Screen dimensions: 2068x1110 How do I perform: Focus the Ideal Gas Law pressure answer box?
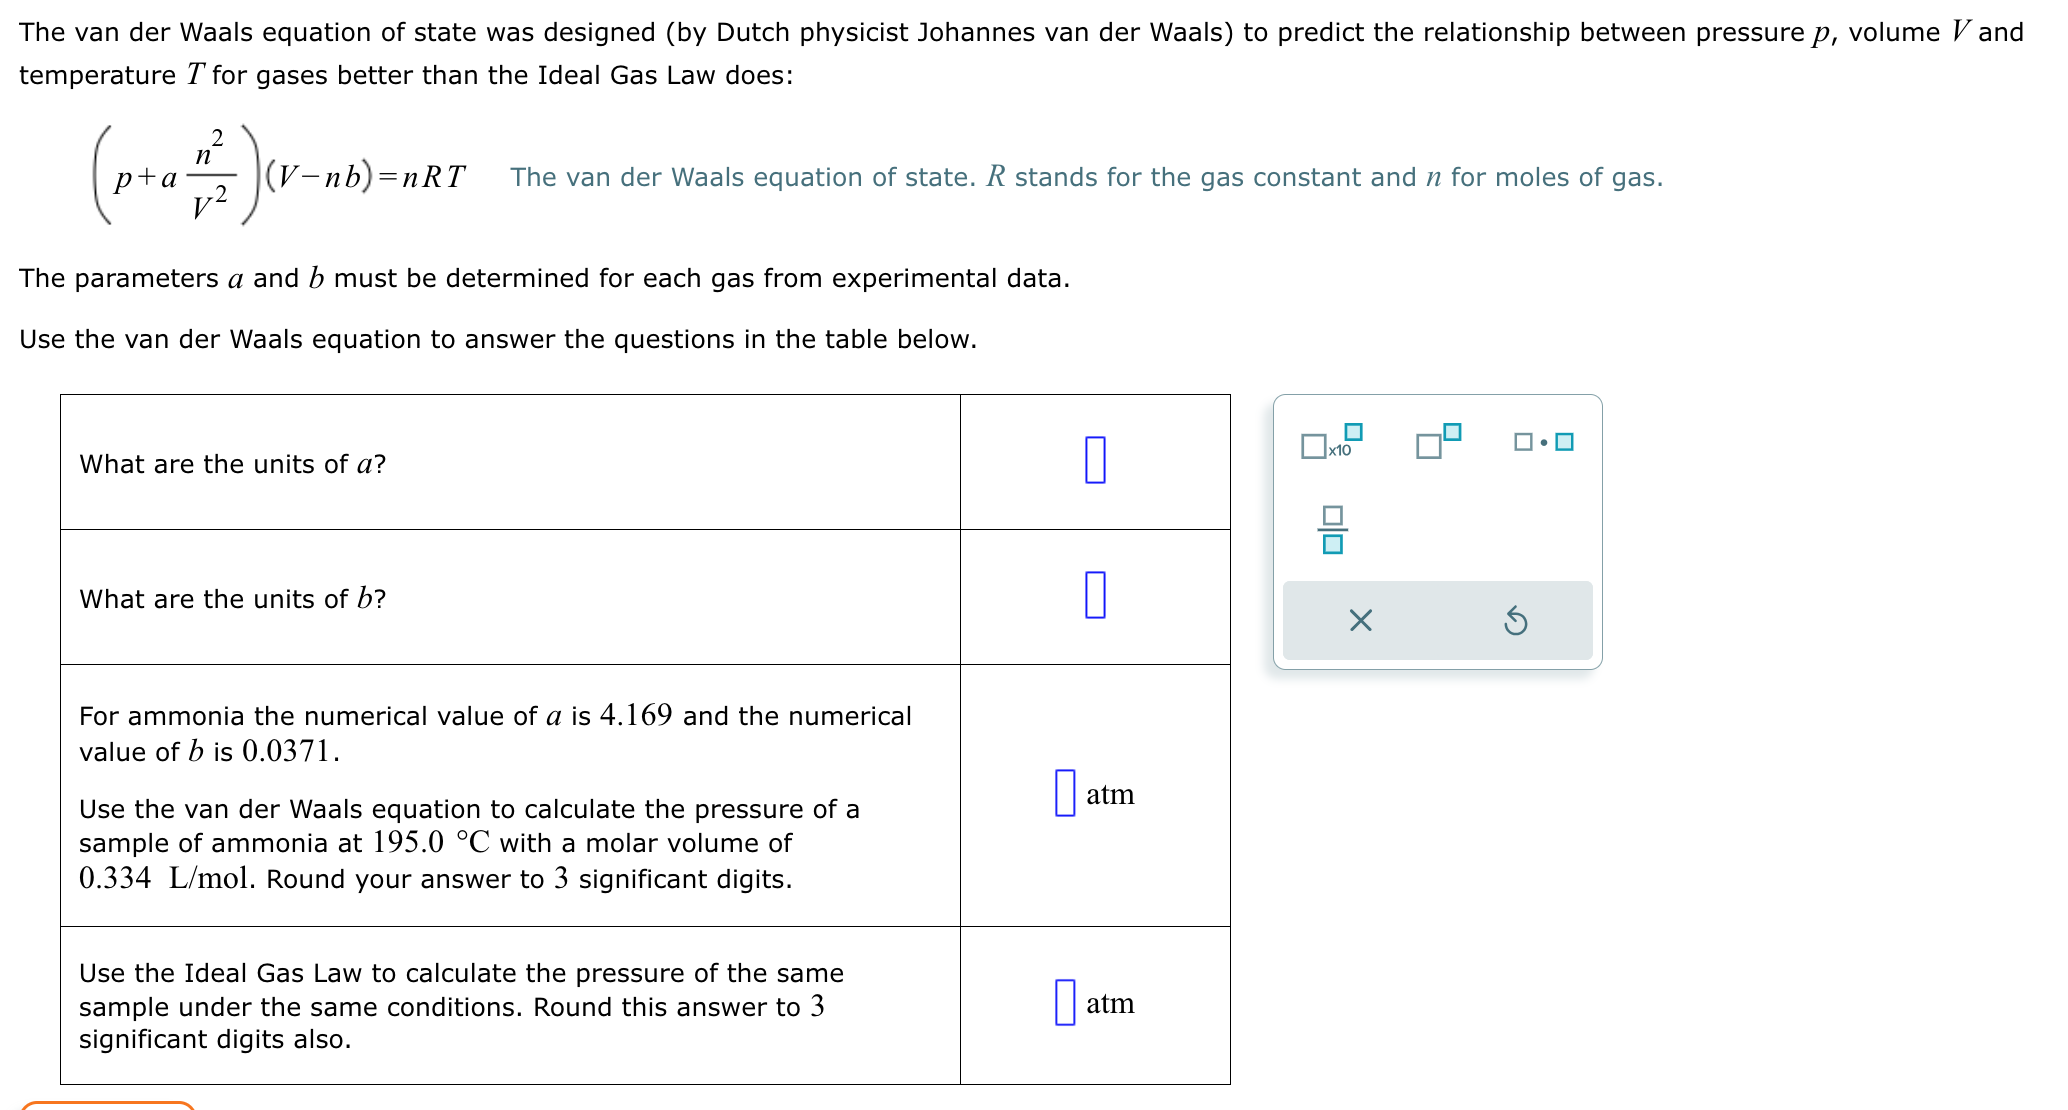pos(1065,1002)
